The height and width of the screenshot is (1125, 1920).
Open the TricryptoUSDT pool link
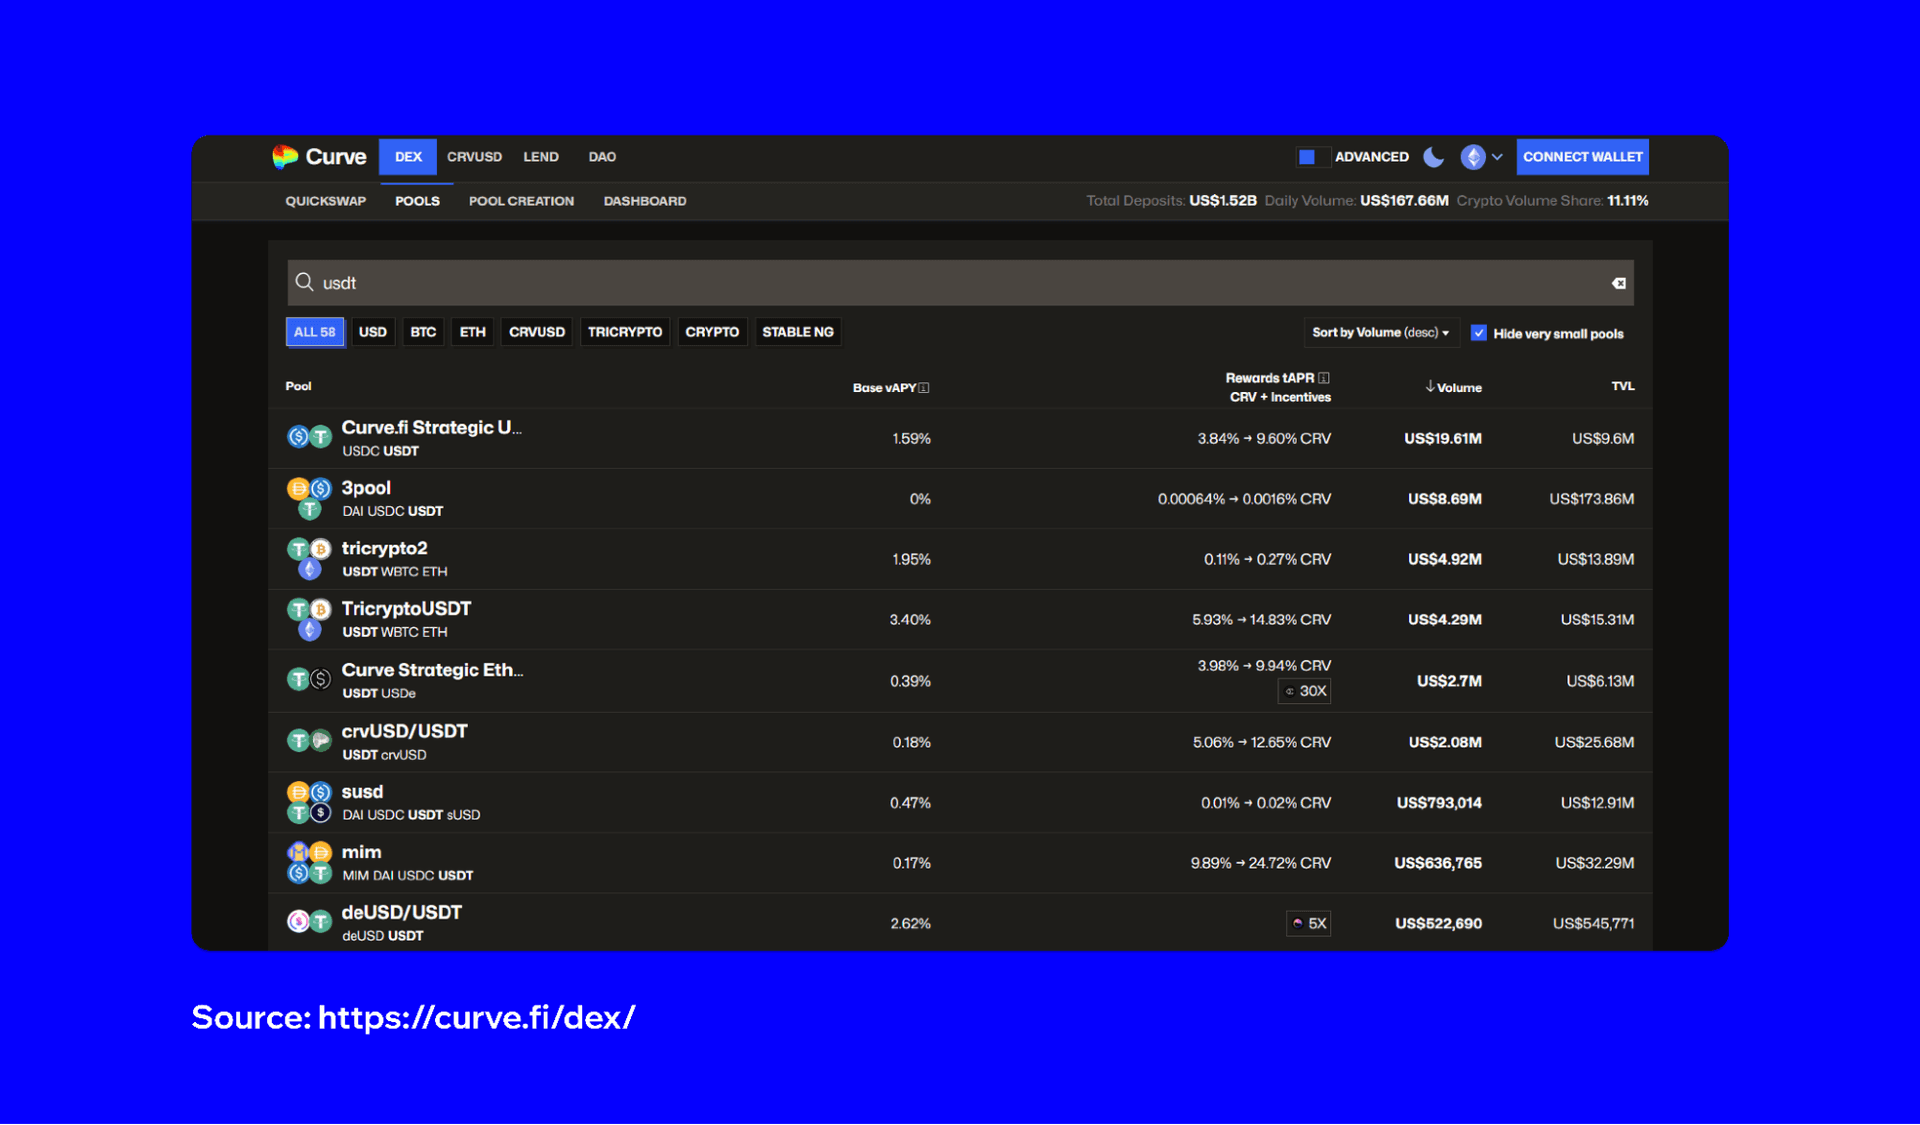pos(406,608)
